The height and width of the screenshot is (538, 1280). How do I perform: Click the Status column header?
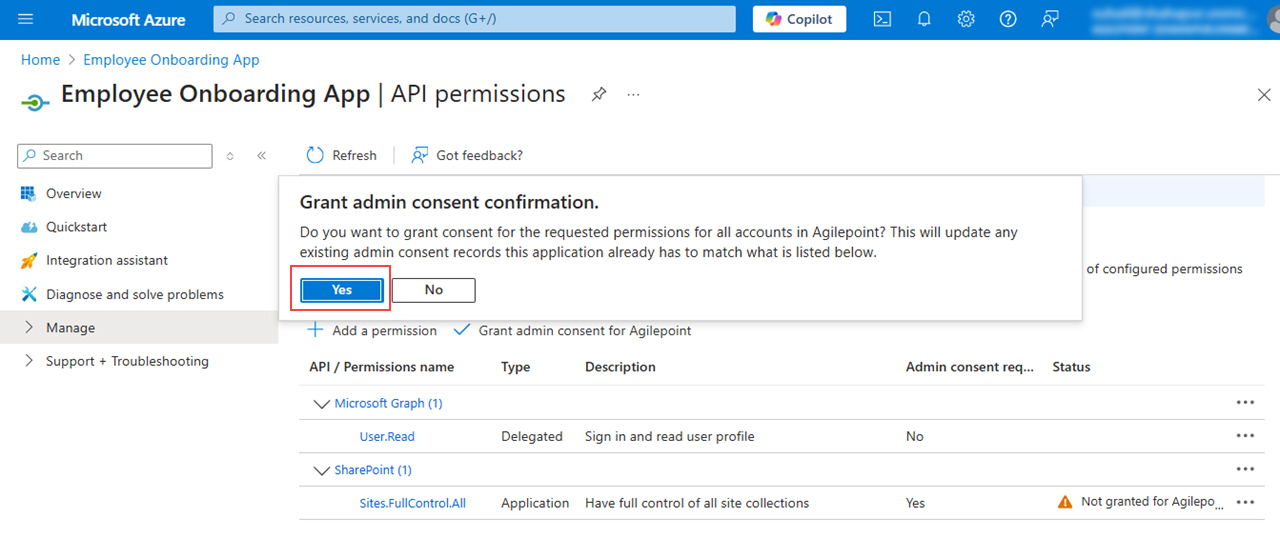pyautogui.click(x=1071, y=367)
